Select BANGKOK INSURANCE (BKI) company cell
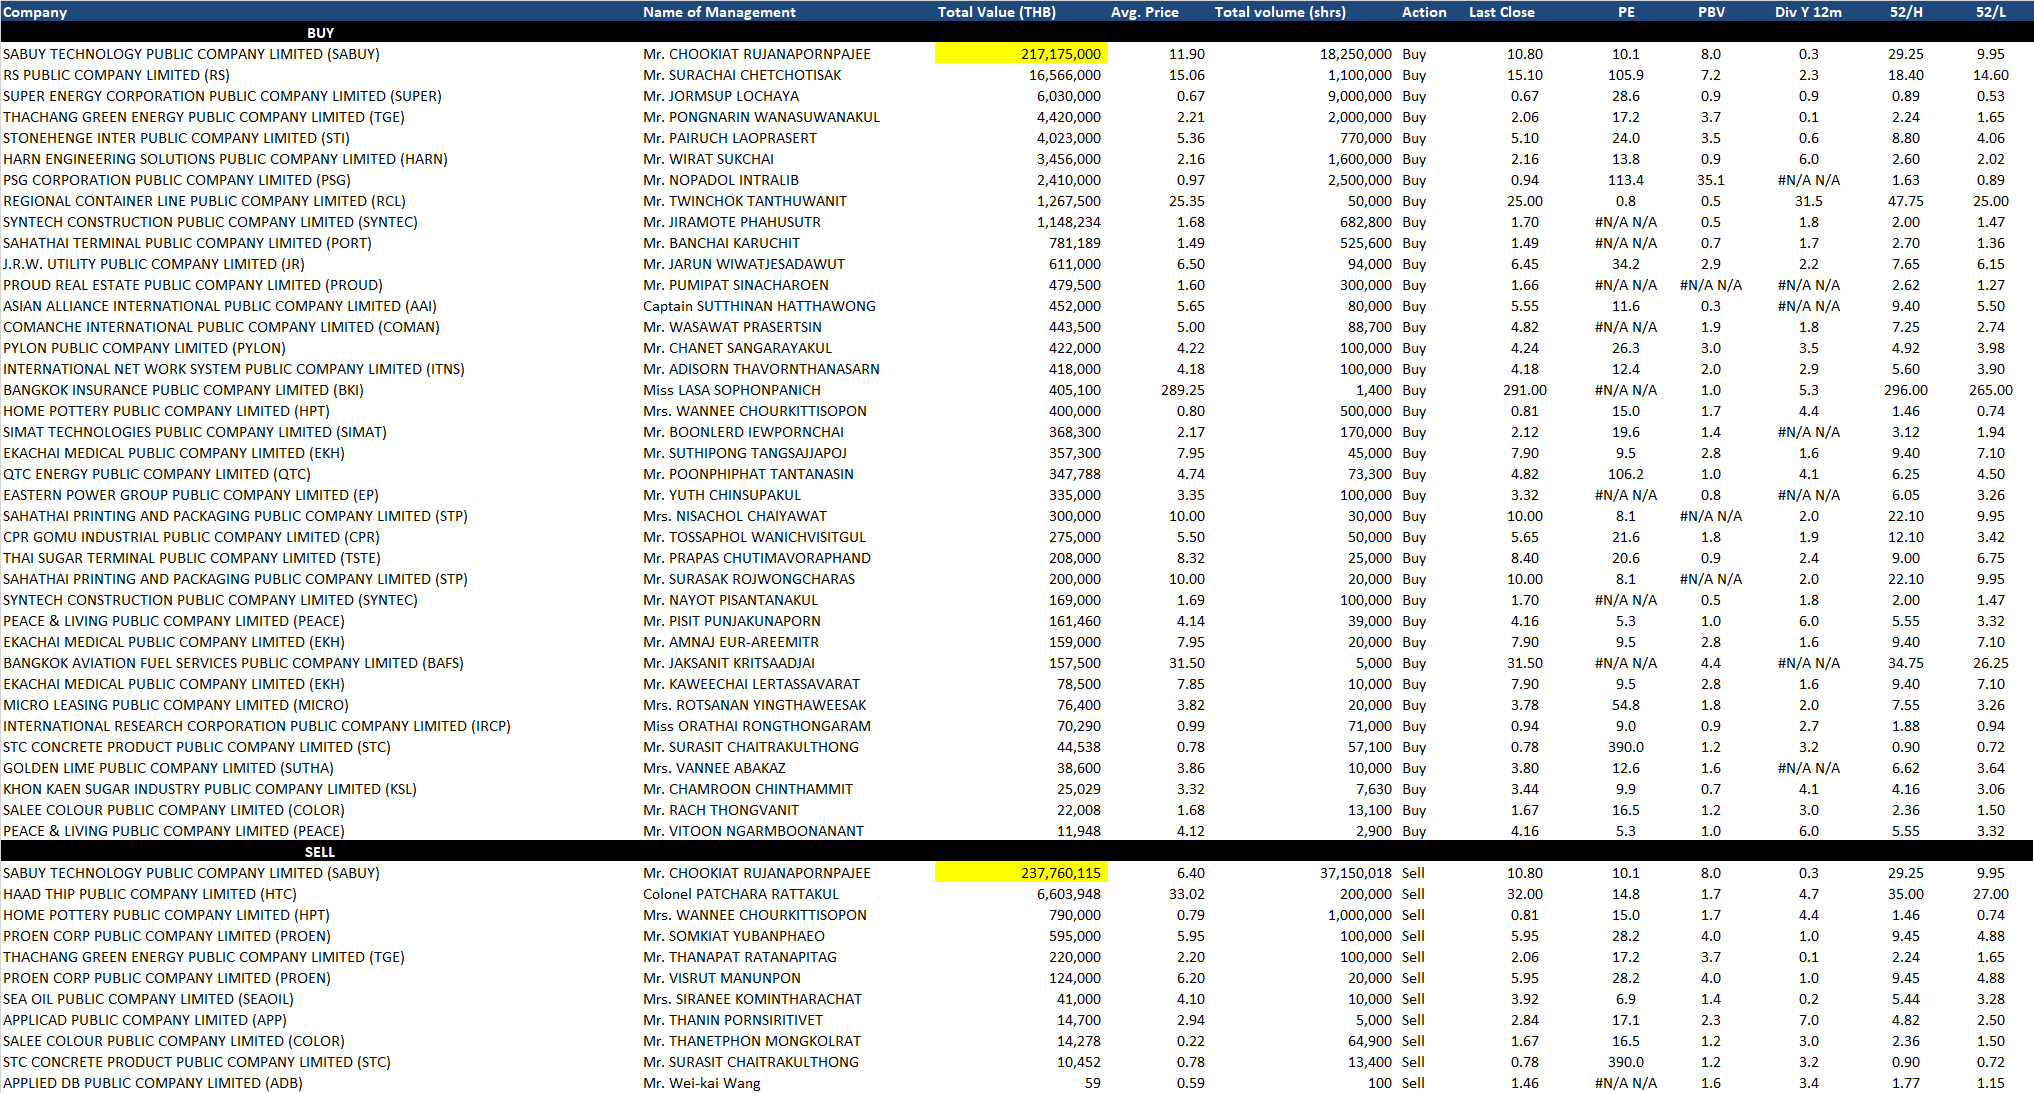Screen dimensions: 2034x1093 [183, 390]
